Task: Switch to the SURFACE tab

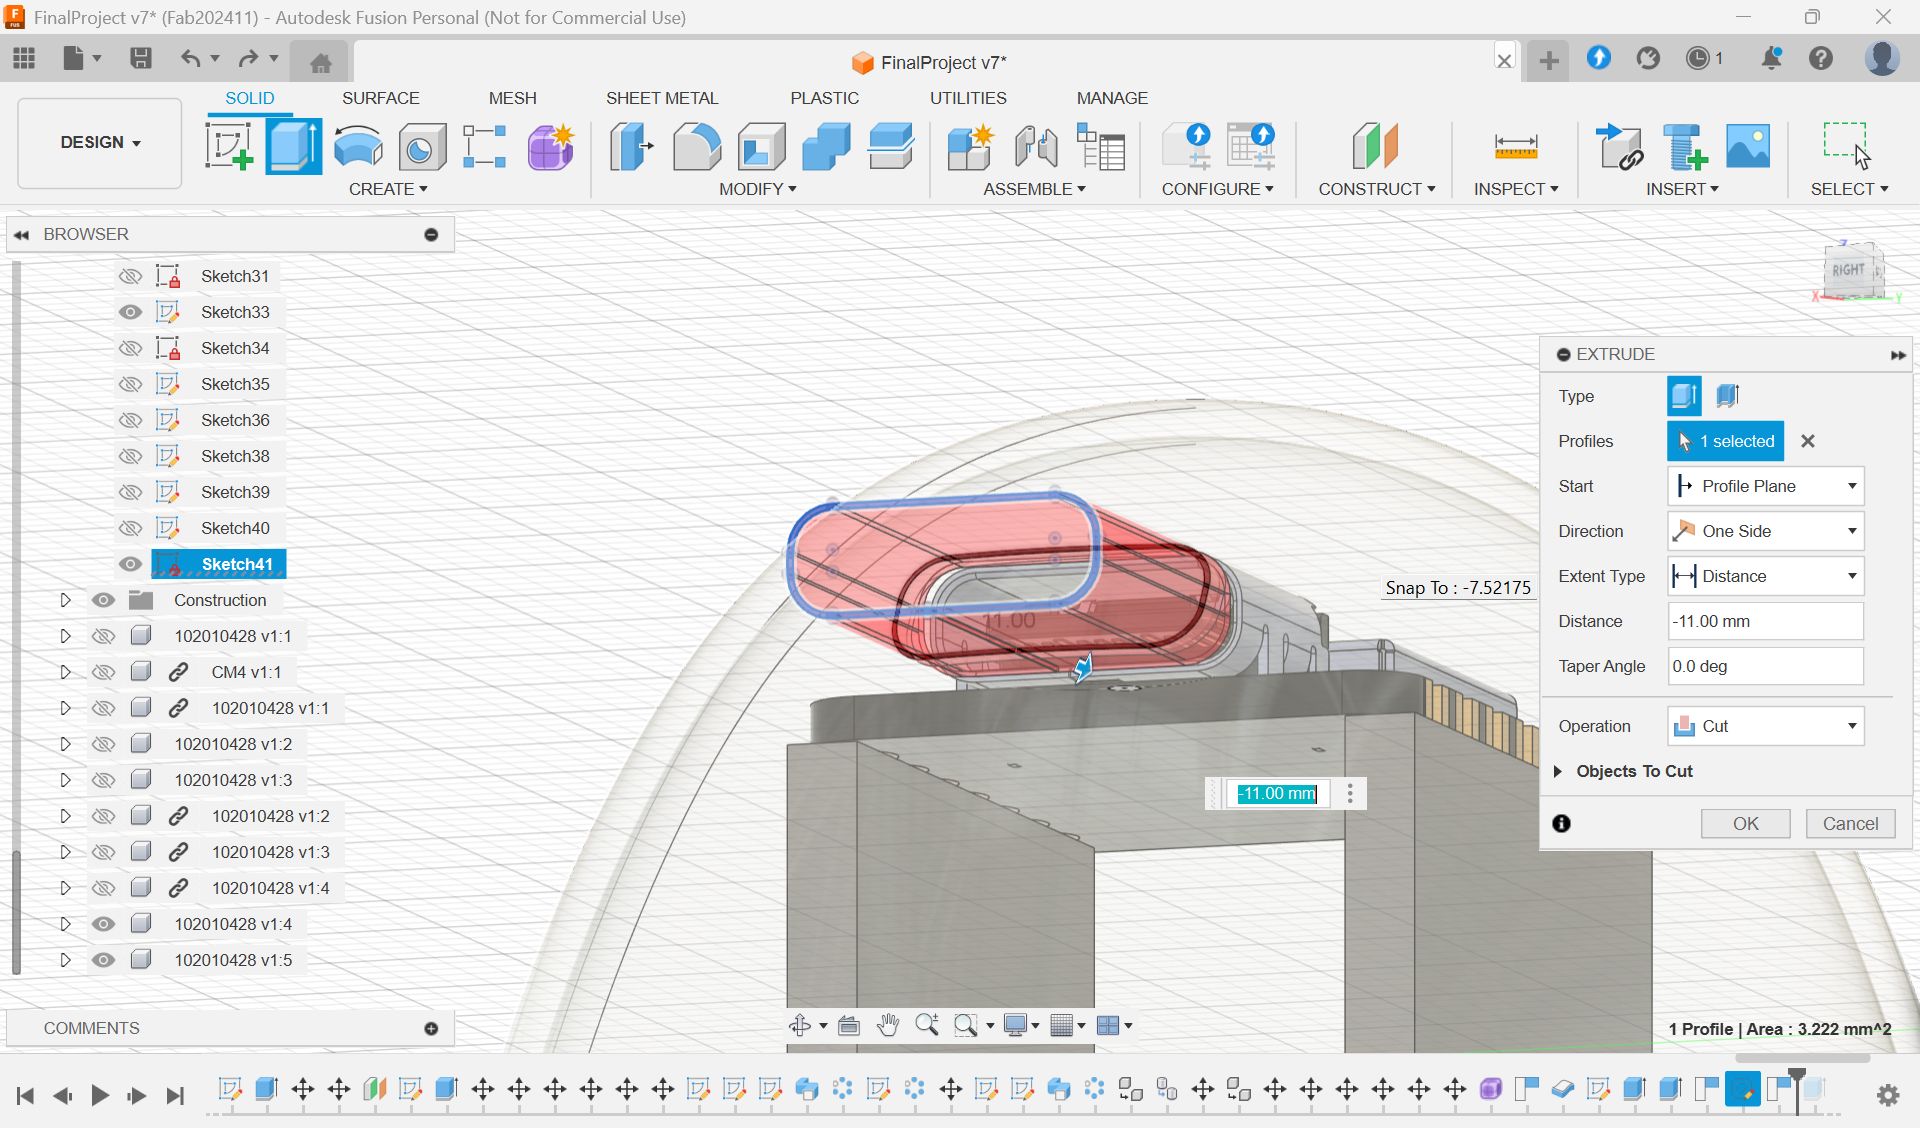Action: (x=380, y=98)
